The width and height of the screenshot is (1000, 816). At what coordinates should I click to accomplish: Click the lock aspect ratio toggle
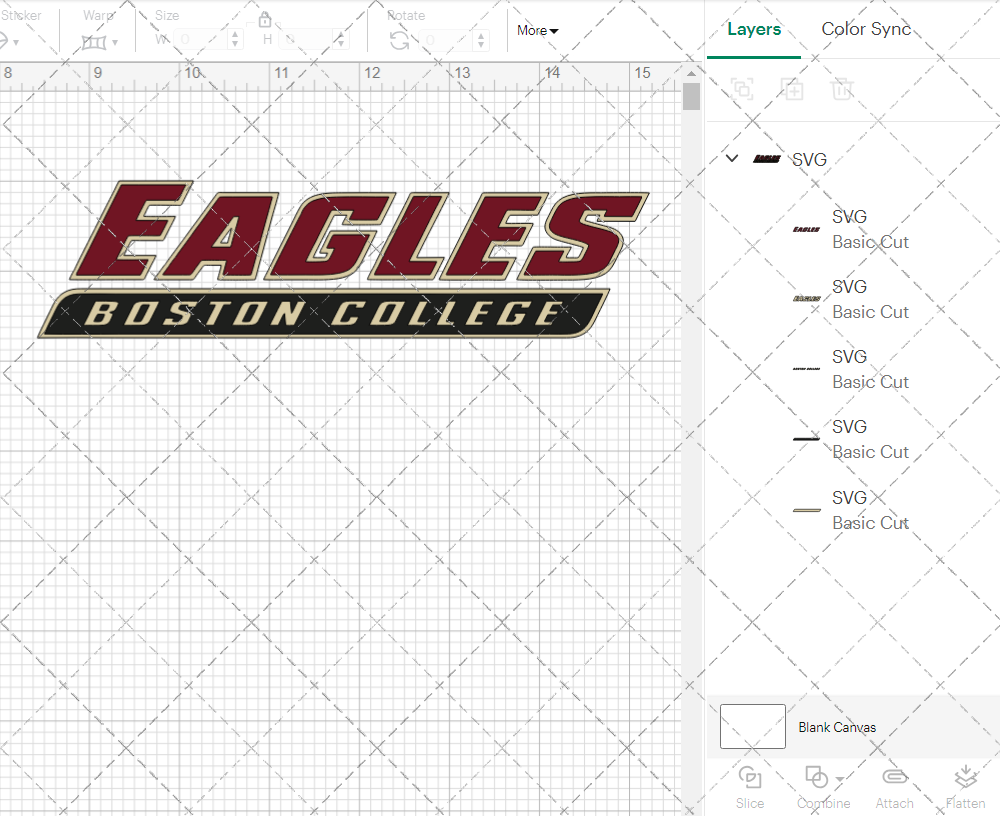265,19
